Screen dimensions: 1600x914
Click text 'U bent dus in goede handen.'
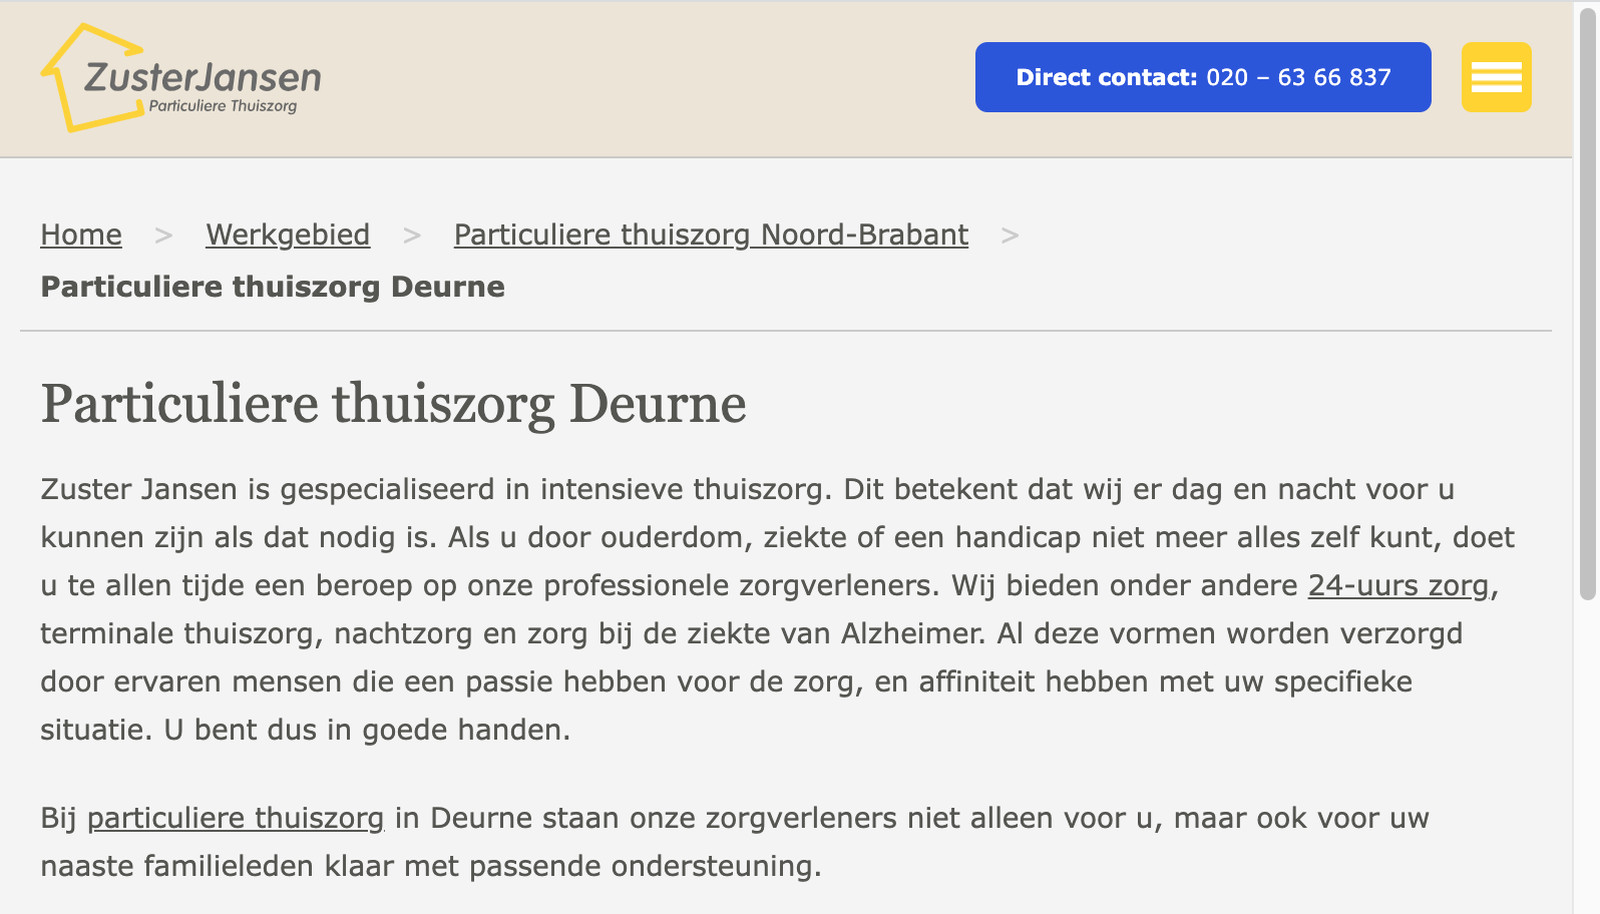point(367,730)
